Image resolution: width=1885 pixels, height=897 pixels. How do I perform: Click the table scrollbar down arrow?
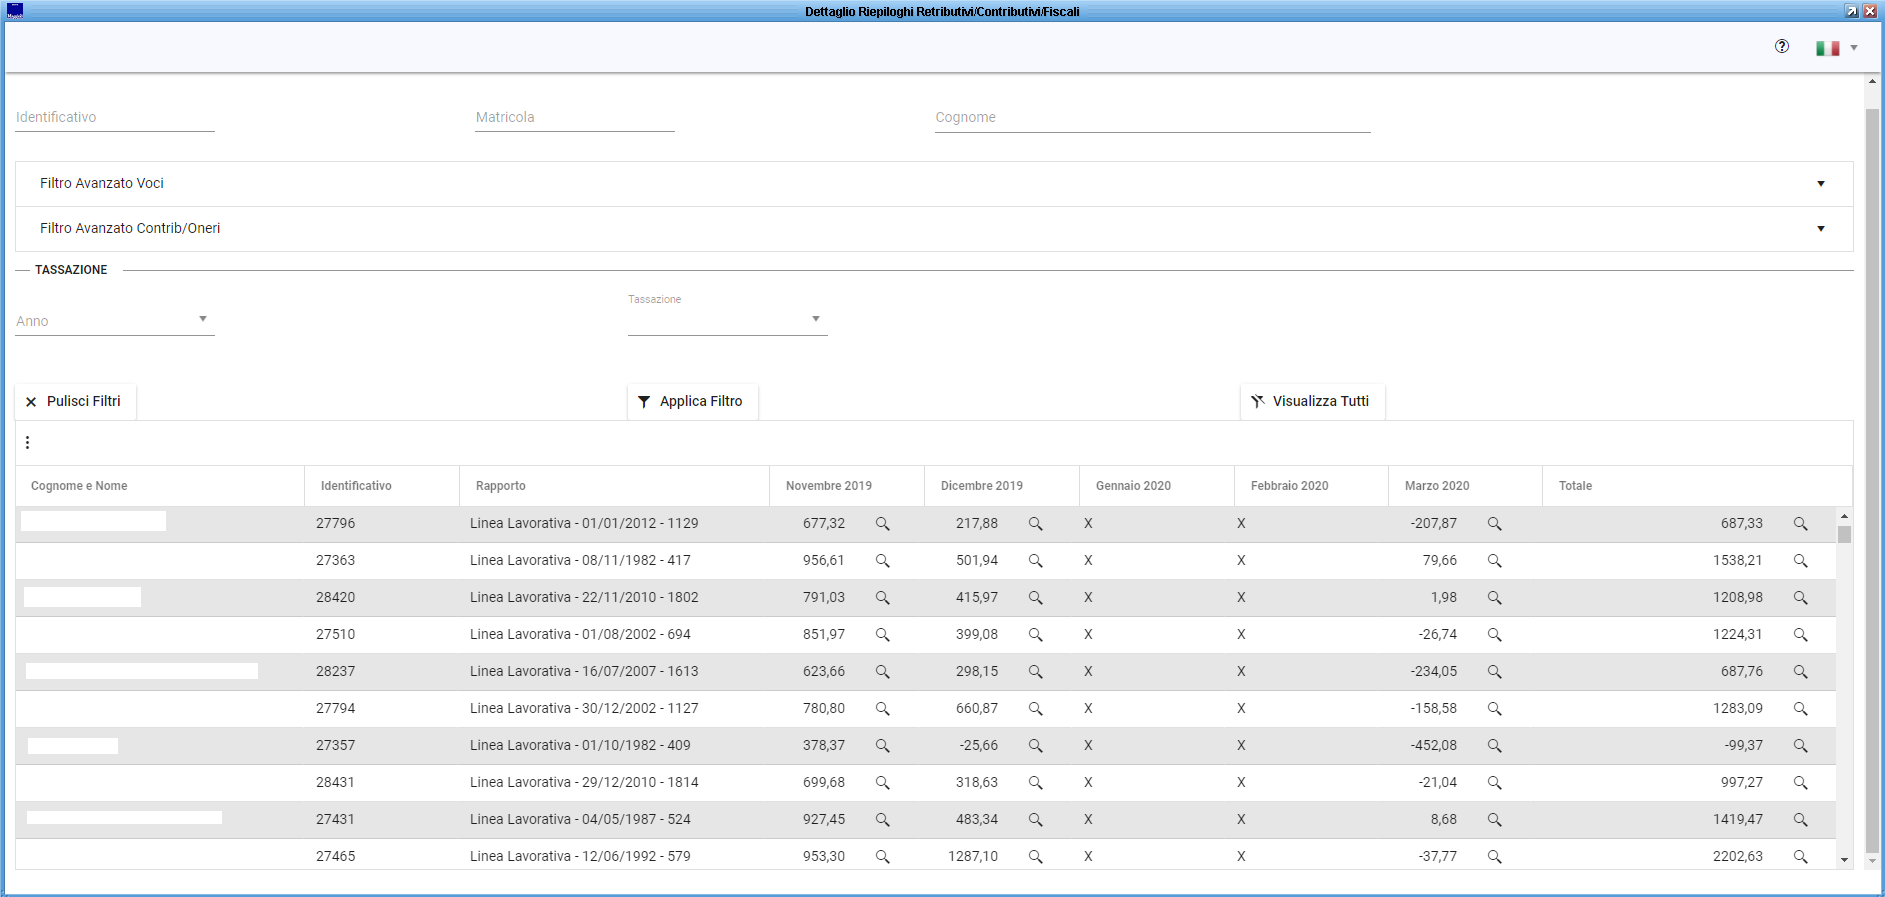(1843, 859)
